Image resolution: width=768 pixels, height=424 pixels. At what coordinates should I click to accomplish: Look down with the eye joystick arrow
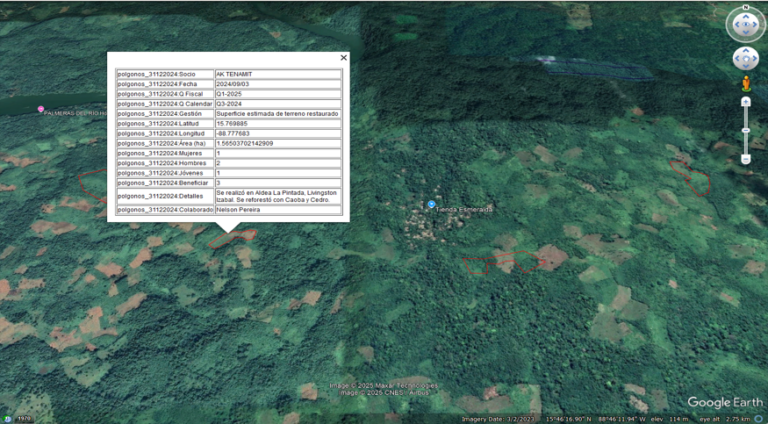(x=745, y=33)
